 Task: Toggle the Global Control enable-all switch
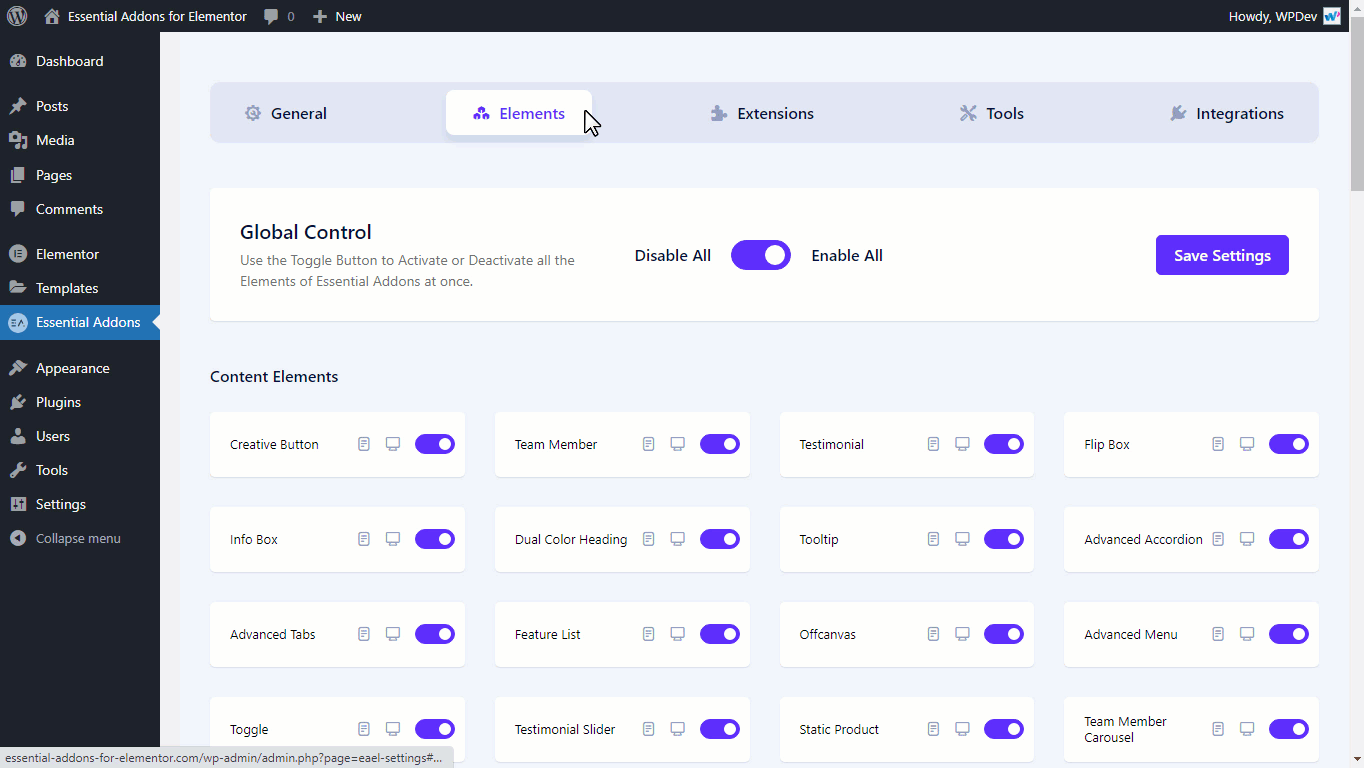pyautogui.click(x=761, y=255)
